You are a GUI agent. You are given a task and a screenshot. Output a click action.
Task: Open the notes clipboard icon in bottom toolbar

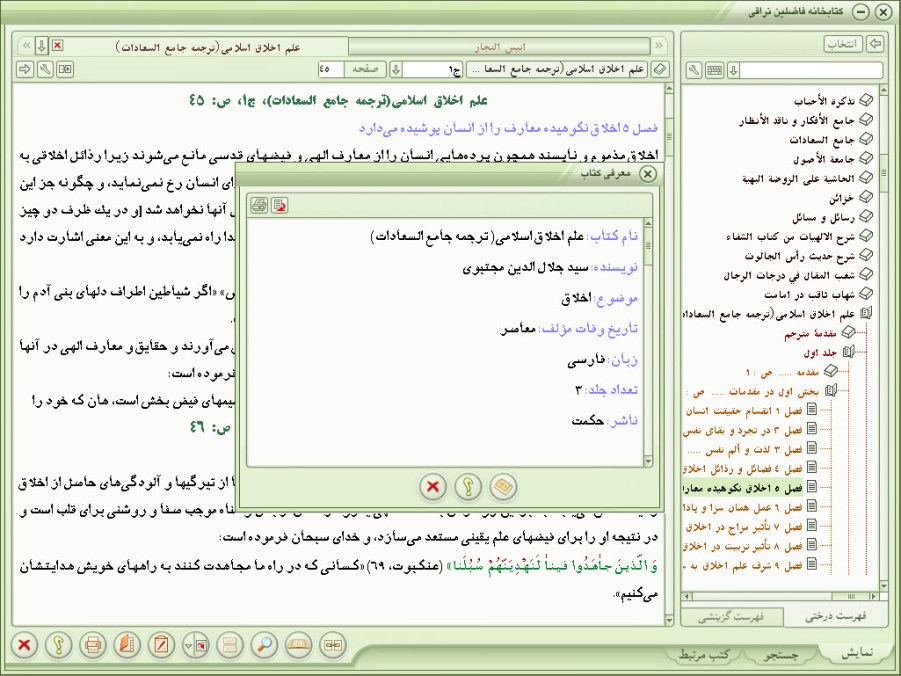coord(161,644)
